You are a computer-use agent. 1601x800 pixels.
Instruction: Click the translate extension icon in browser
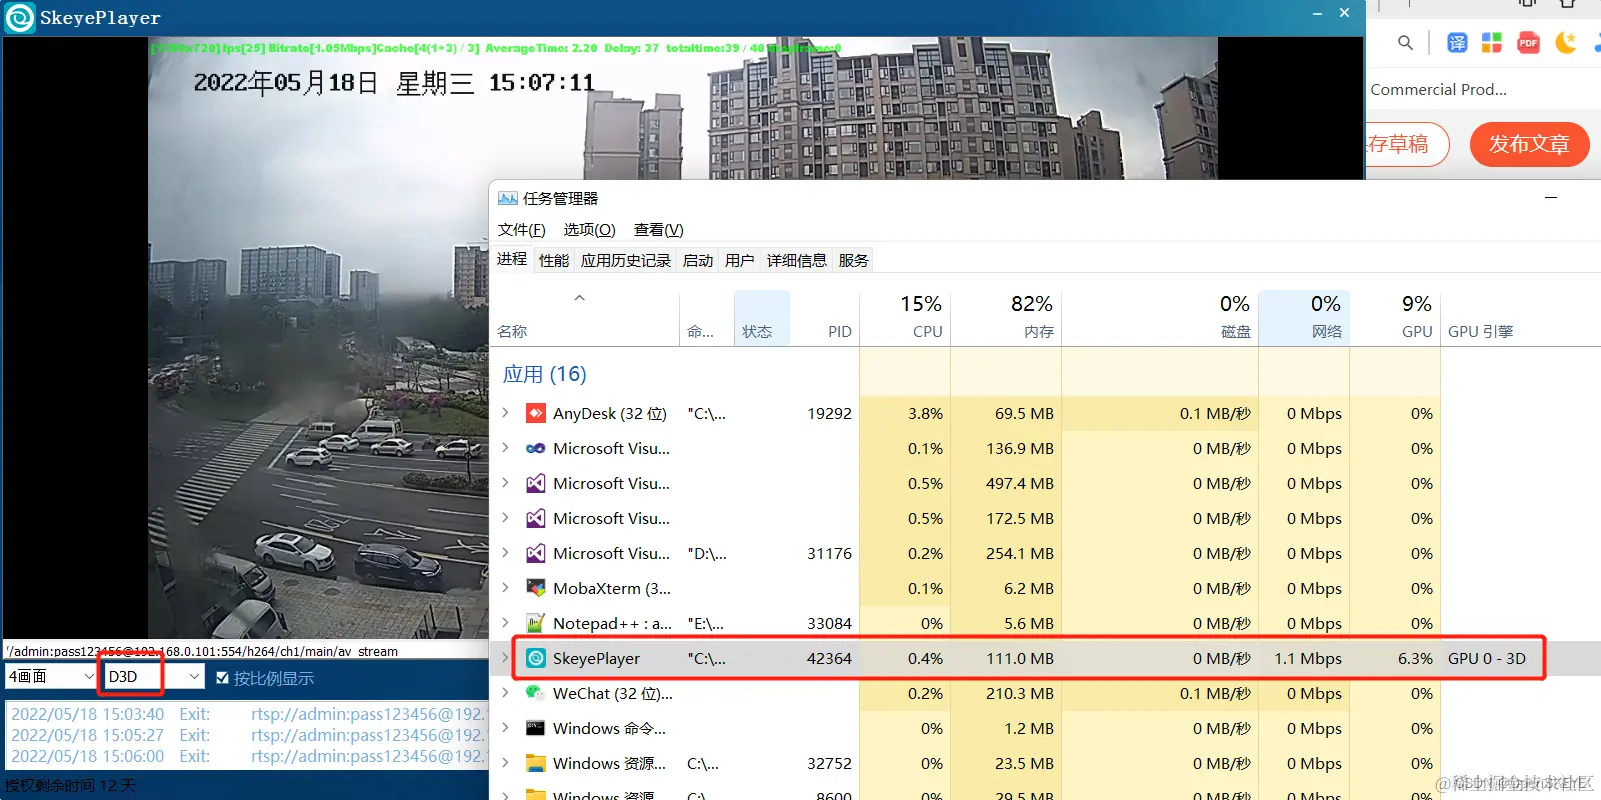coord(1457,42)
